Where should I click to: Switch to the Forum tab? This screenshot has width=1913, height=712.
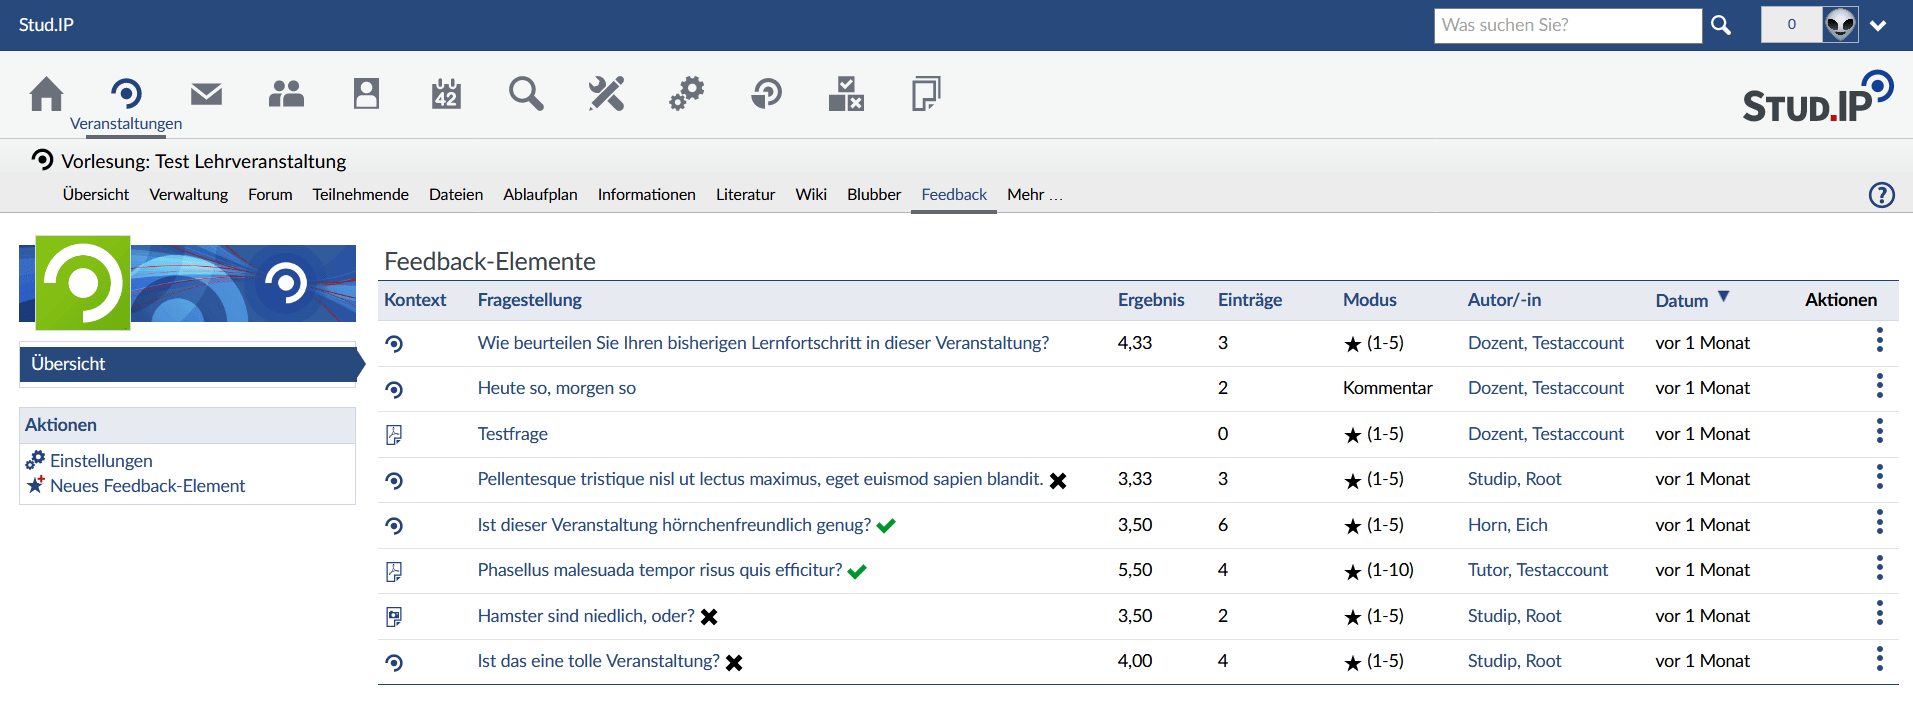(270, 195)
